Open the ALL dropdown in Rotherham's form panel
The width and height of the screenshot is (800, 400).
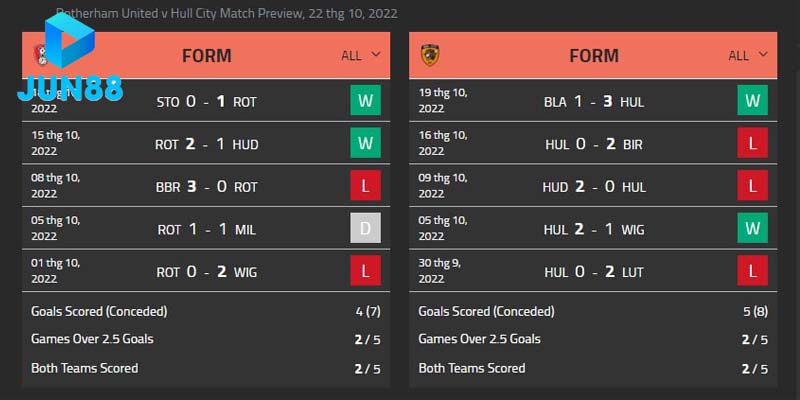[x=360, y=56]
